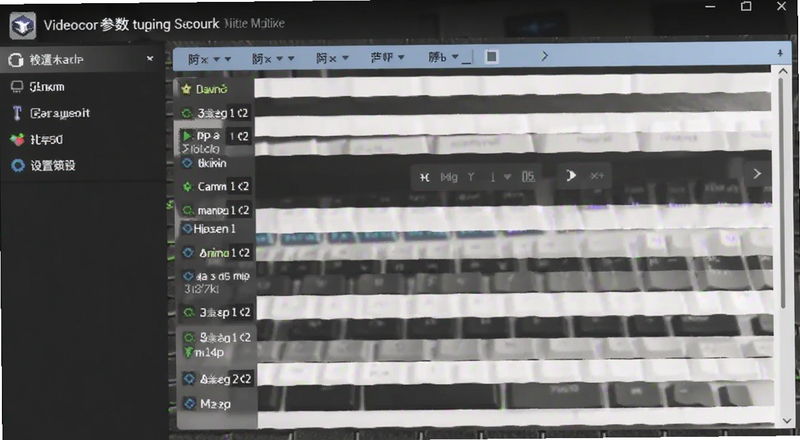Screen dimensions: 800x440
Task: Click the '1 <2' badge on Anima row
Action: pyautogui.click(x=240, y=253)
